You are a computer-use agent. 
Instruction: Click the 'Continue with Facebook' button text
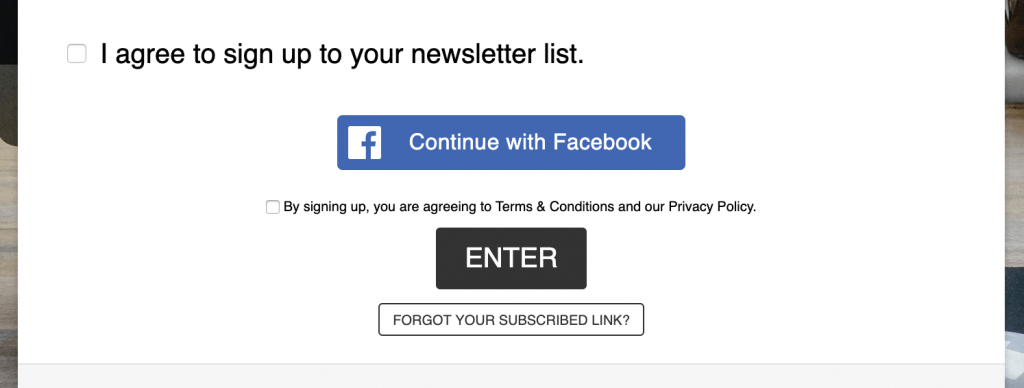click(x=530, y=142)
